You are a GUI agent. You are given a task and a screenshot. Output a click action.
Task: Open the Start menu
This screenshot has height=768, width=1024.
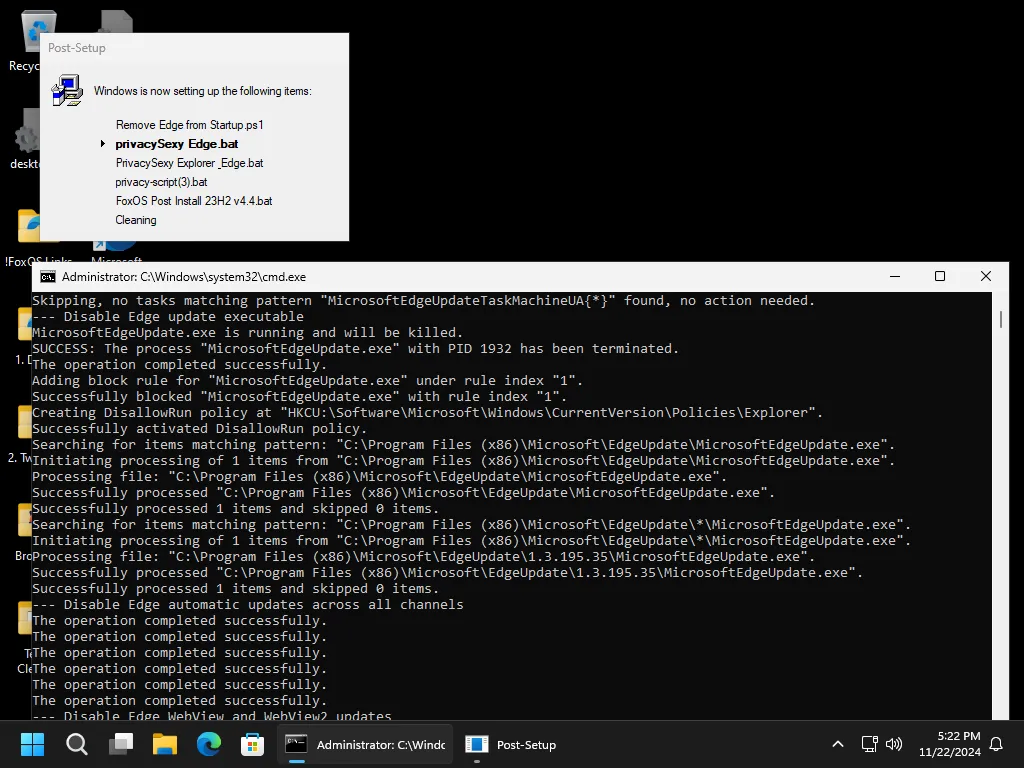32,744
